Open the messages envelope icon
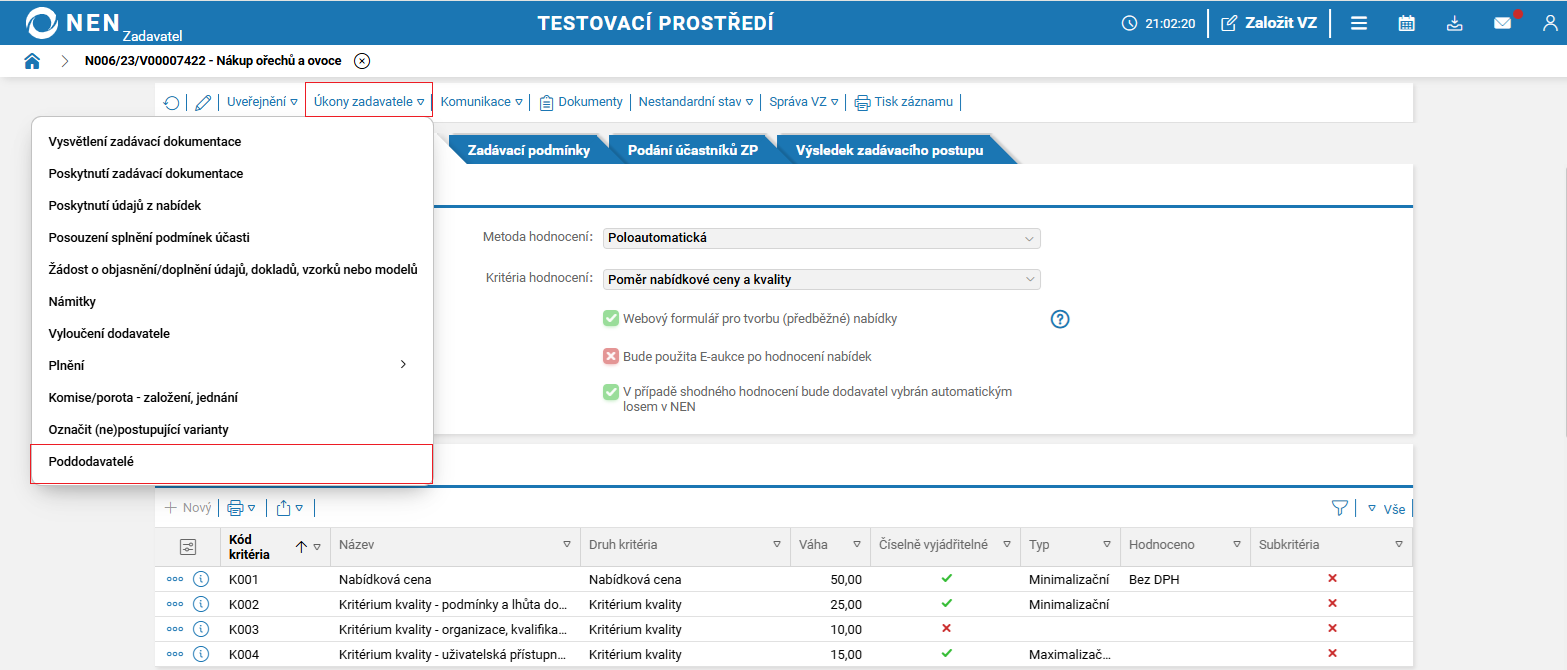Image resolution: width=1567 pixels, height=670 pixels. 1503,23
